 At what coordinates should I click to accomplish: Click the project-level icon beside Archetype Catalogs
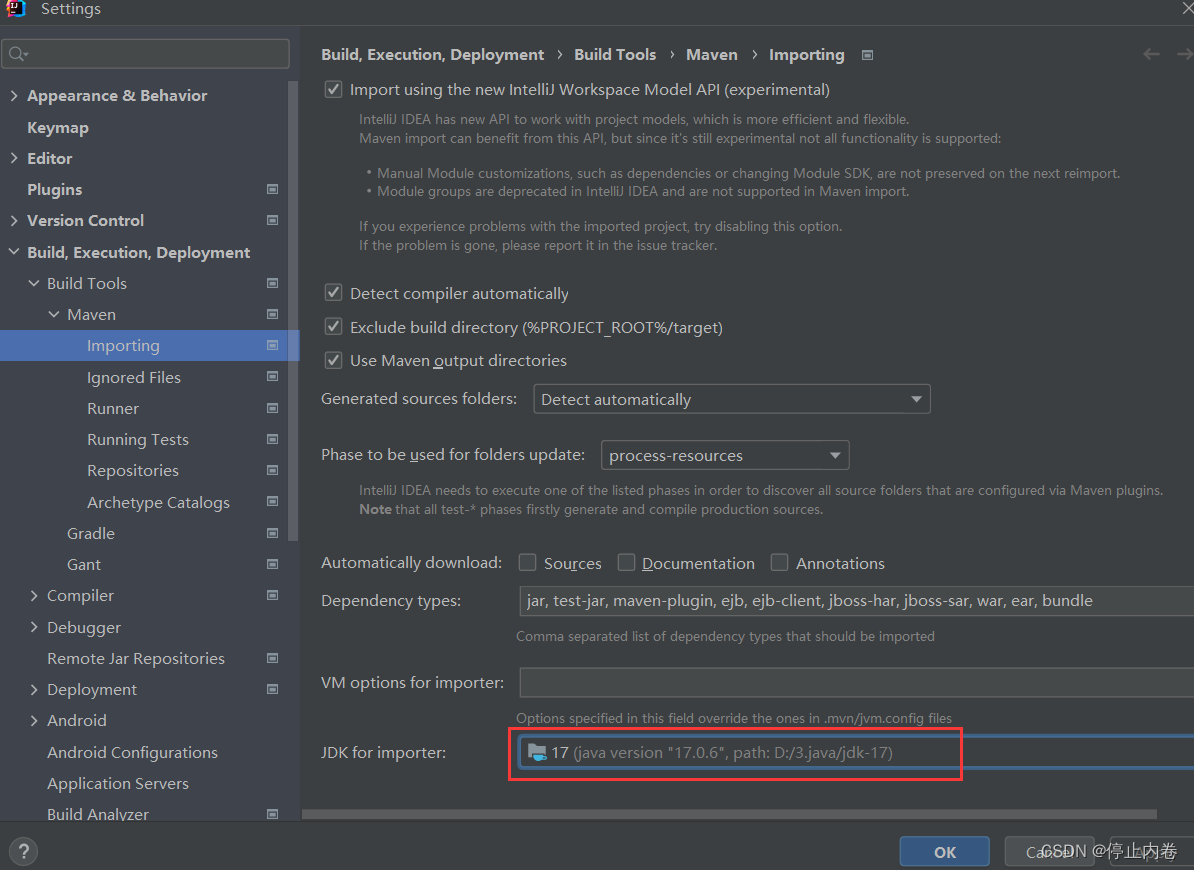pos(273,502)
